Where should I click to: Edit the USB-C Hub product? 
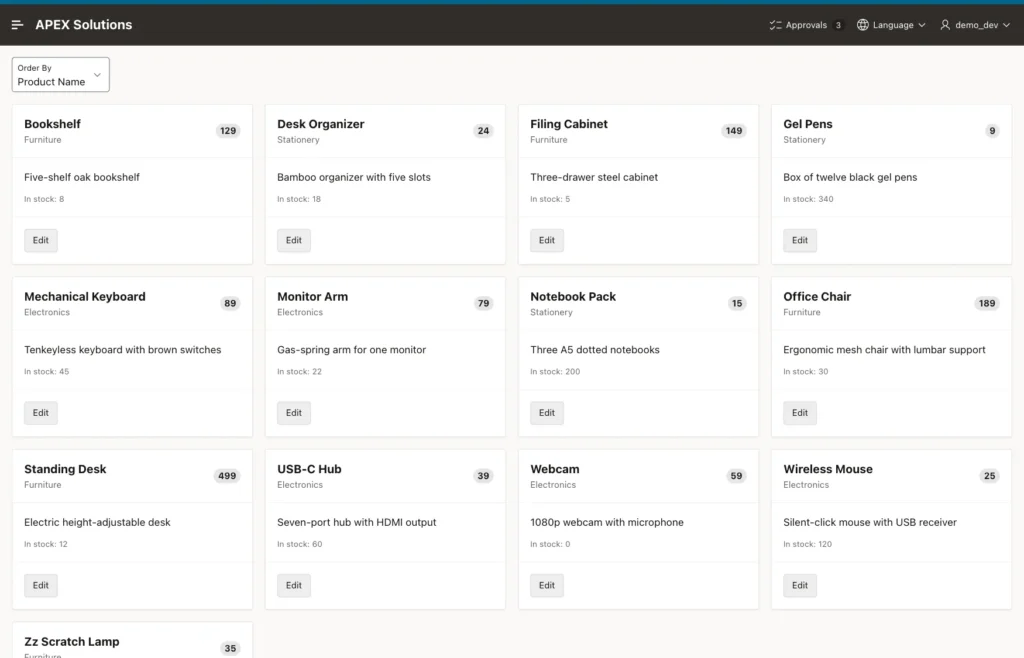tap(294, 585)
